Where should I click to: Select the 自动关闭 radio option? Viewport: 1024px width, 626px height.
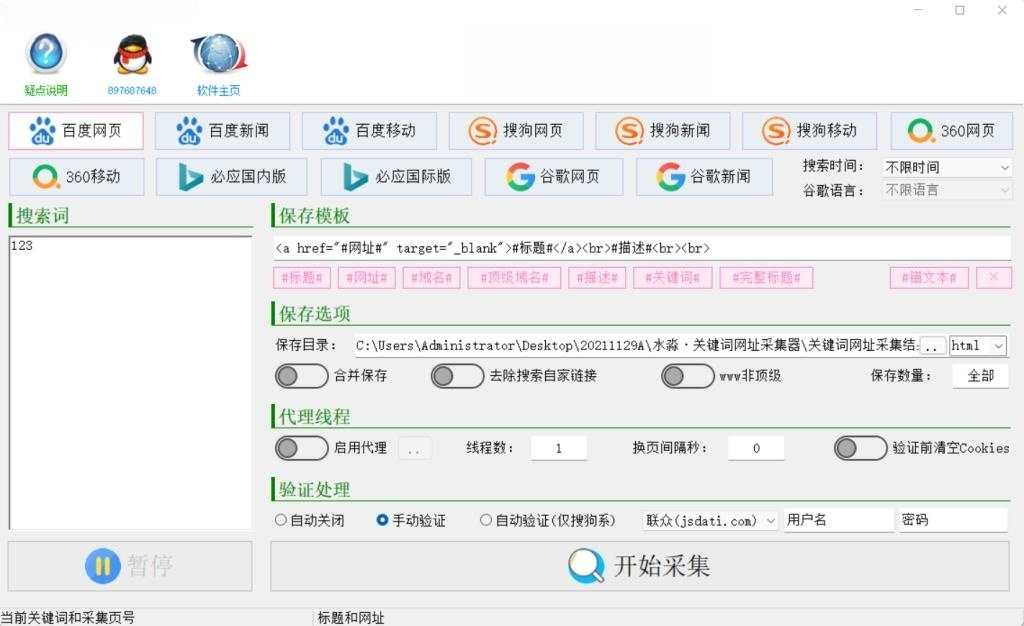[281, 521]
